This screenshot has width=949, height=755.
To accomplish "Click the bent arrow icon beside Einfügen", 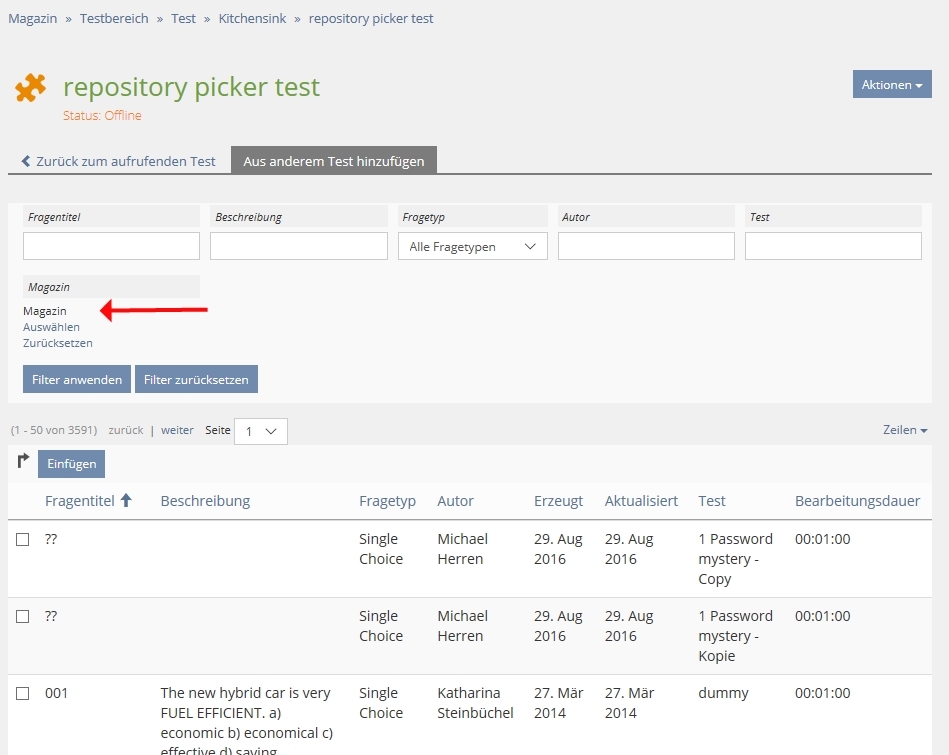I will pos(23,462).
